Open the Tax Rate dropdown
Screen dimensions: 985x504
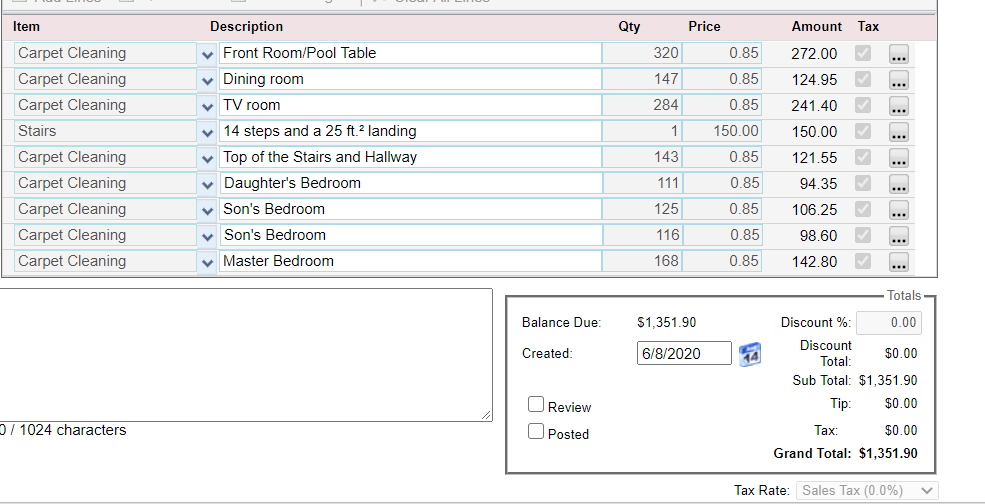point(867,491)
